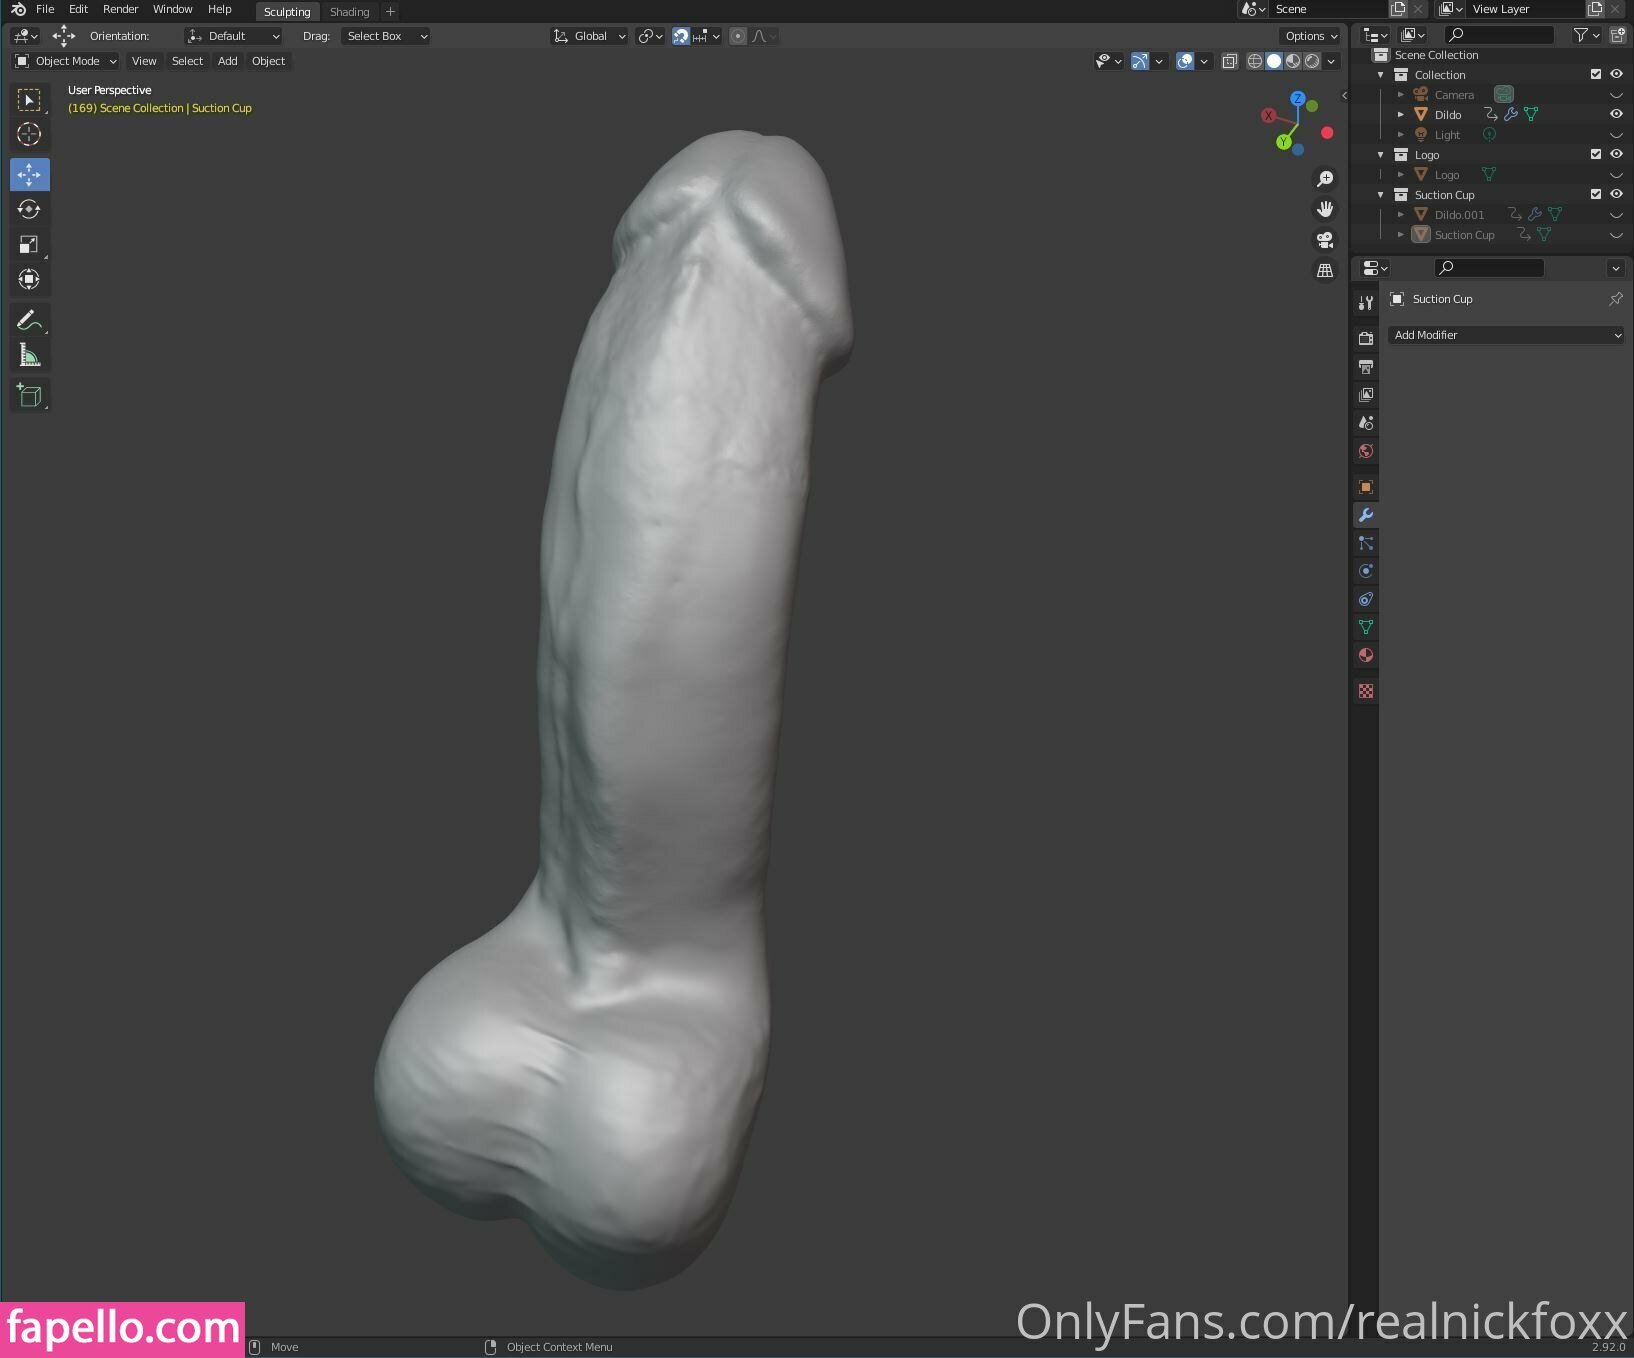1634x1358 pixels.
Task: Click the new collection icon in outliner
Action: click(1618, 35)
